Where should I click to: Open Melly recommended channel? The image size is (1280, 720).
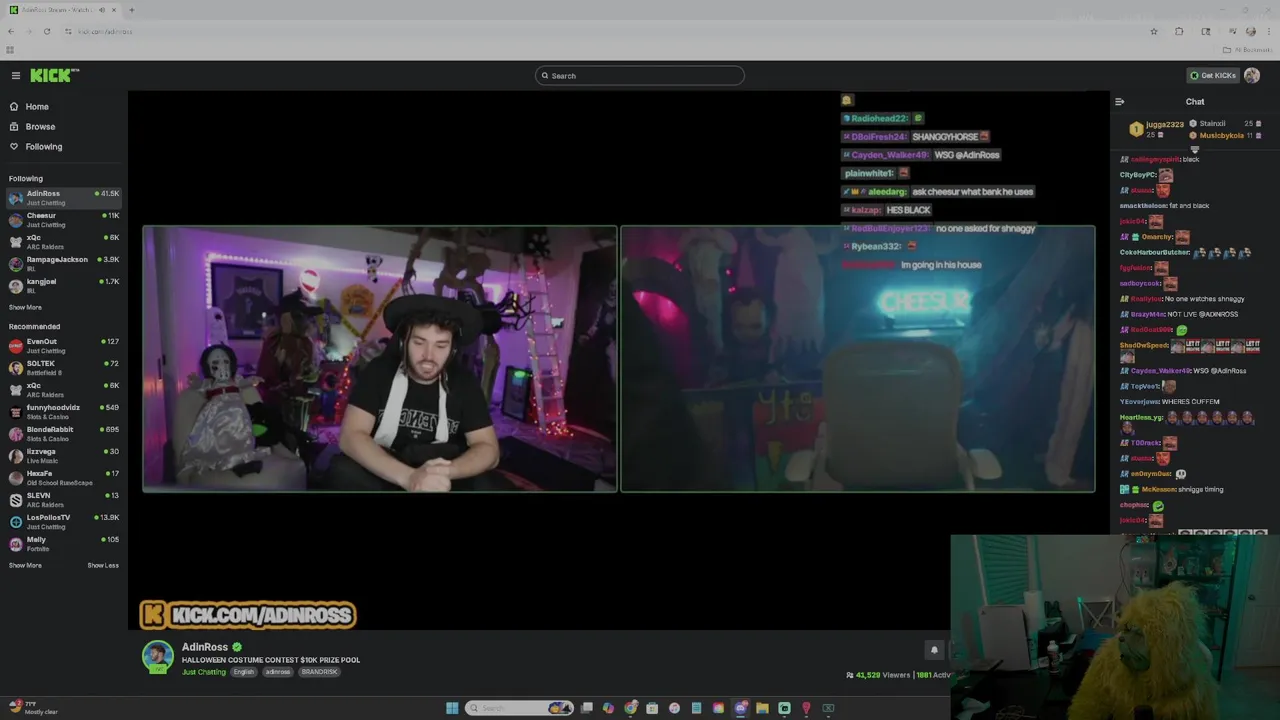pos(64,544)
